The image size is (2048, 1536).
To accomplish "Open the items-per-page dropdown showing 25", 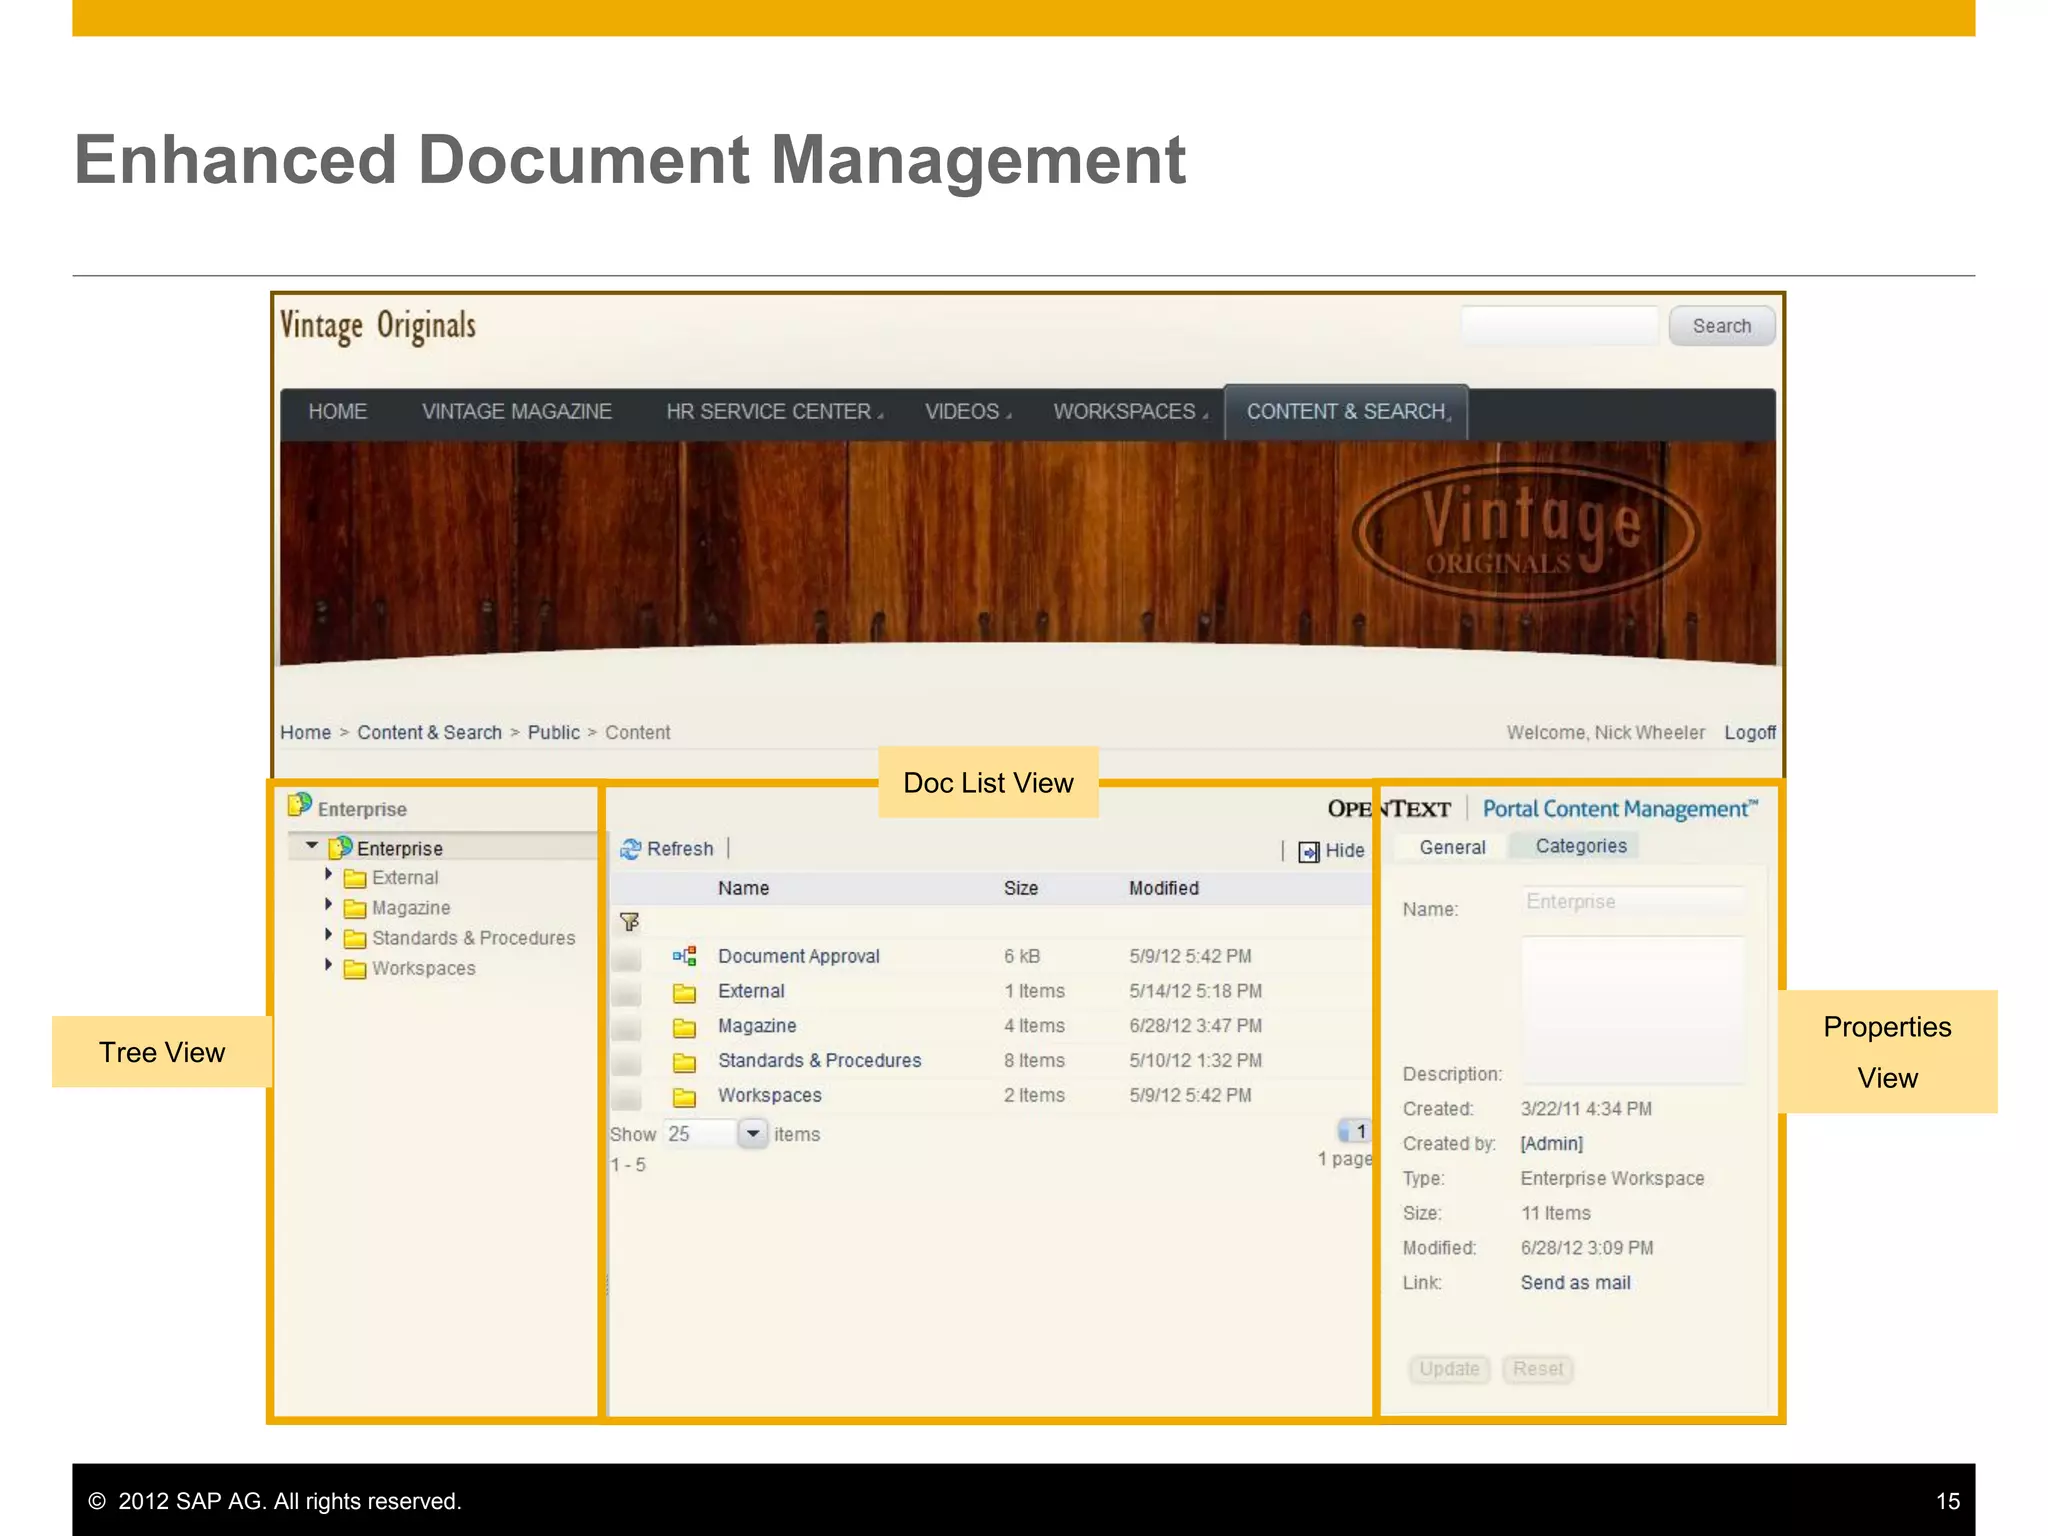I will pos(753,1134).
